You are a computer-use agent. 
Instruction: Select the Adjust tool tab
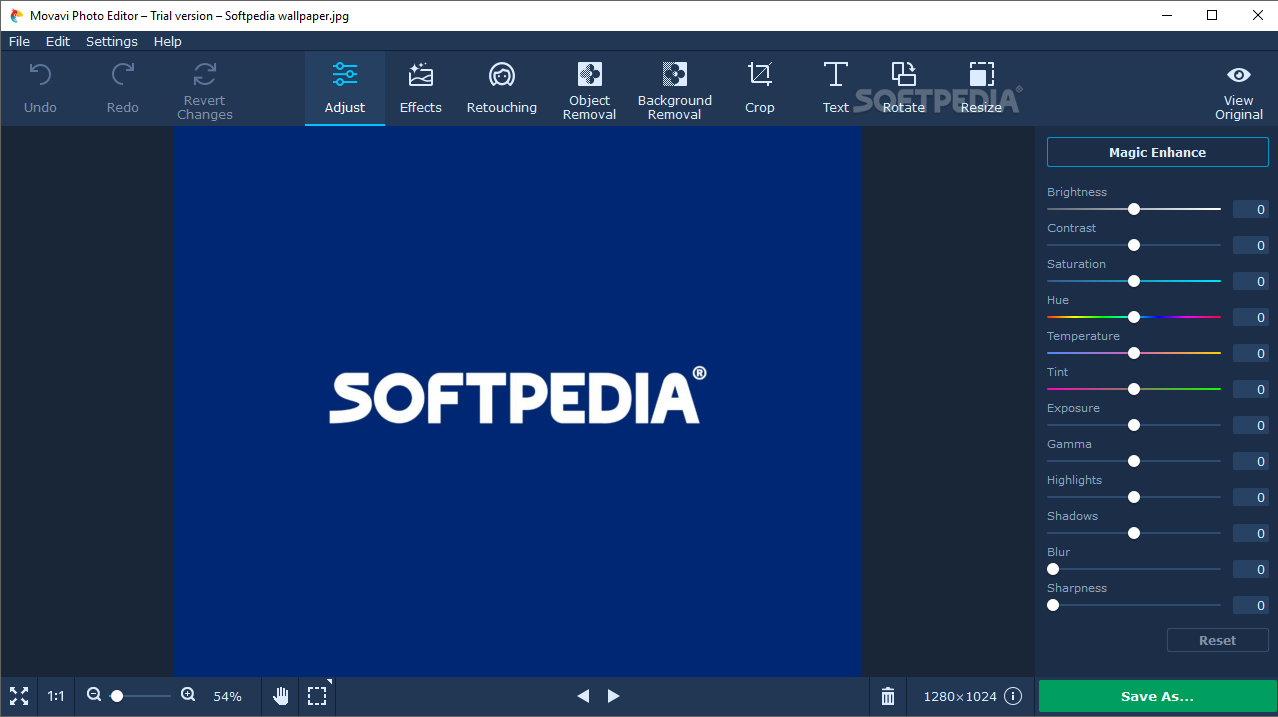pyautogui.click(x=345, y=88)
